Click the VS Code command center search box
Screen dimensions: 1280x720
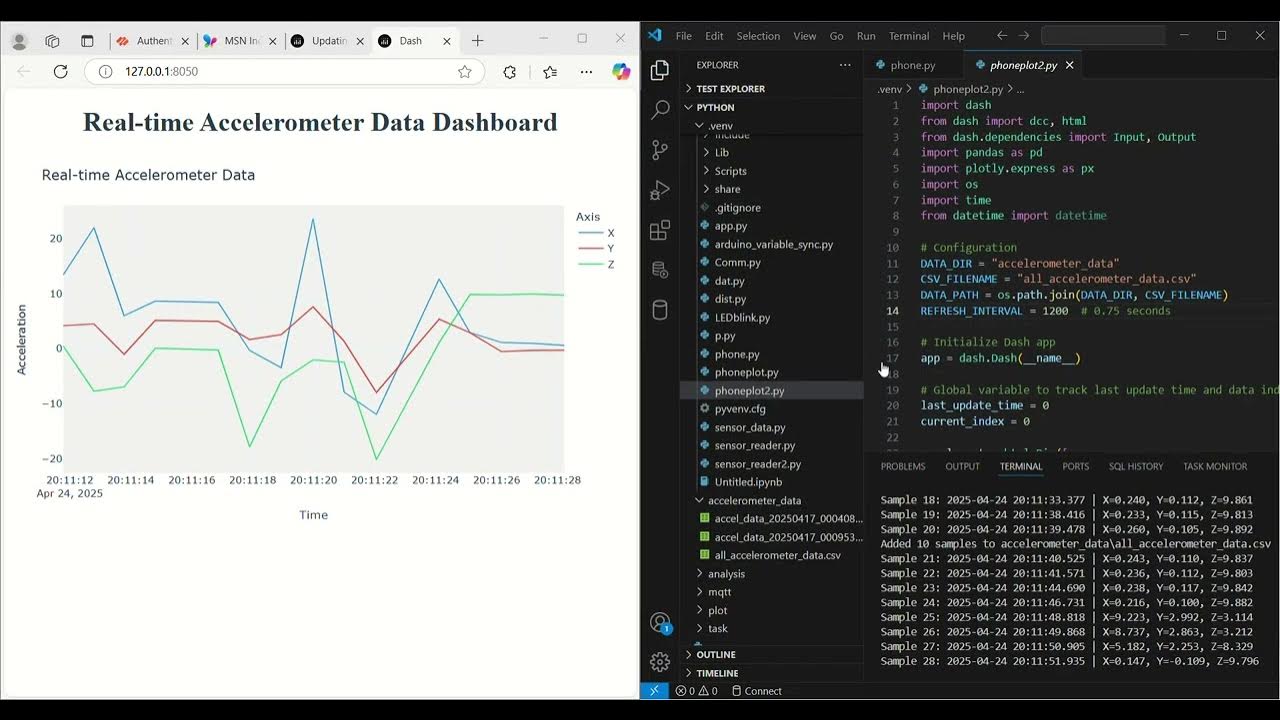click(x=1103, y=36)
